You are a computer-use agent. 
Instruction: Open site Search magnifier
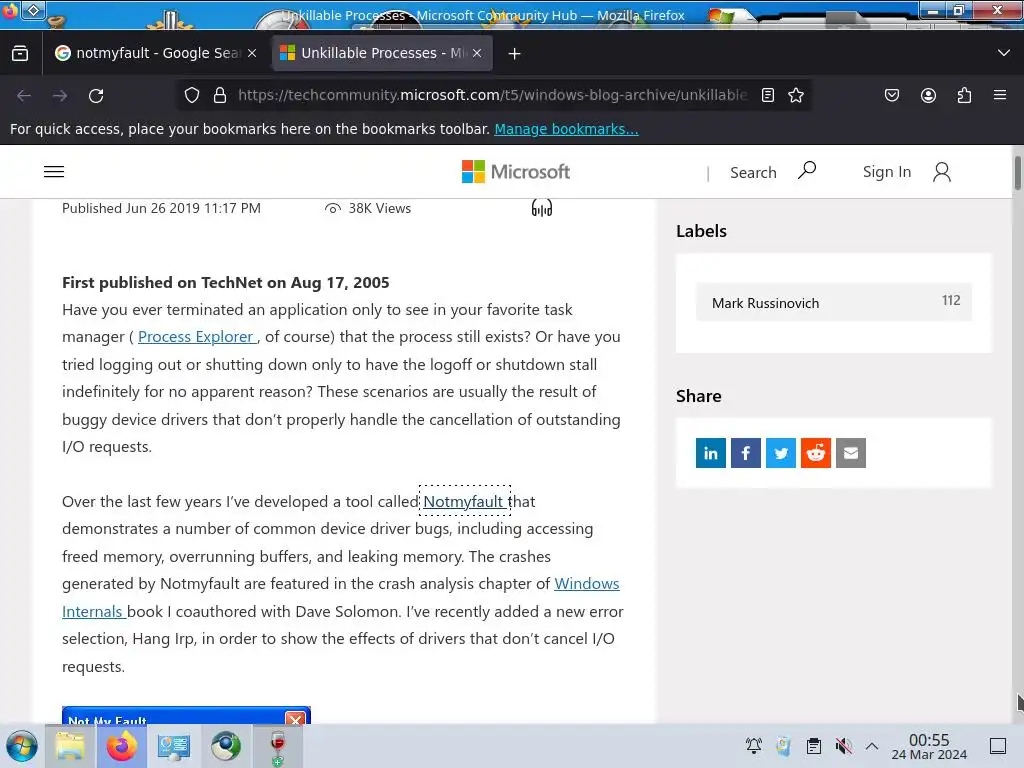pos(807,171)
